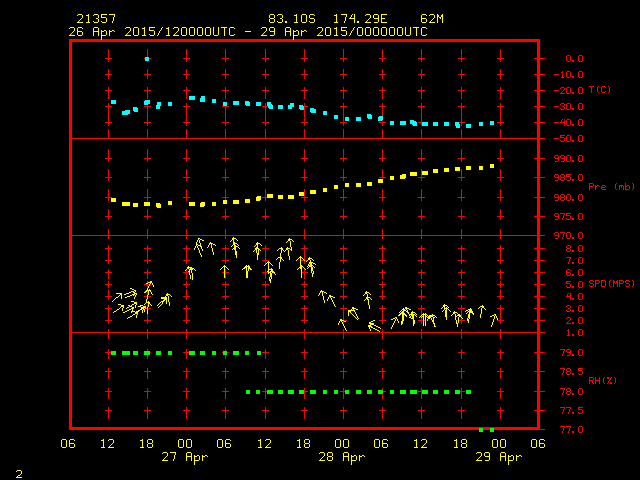Viewport: 640px width, 480px height.
Task: Click the isolated cyan dot near top
Action: tap(147, 59)
